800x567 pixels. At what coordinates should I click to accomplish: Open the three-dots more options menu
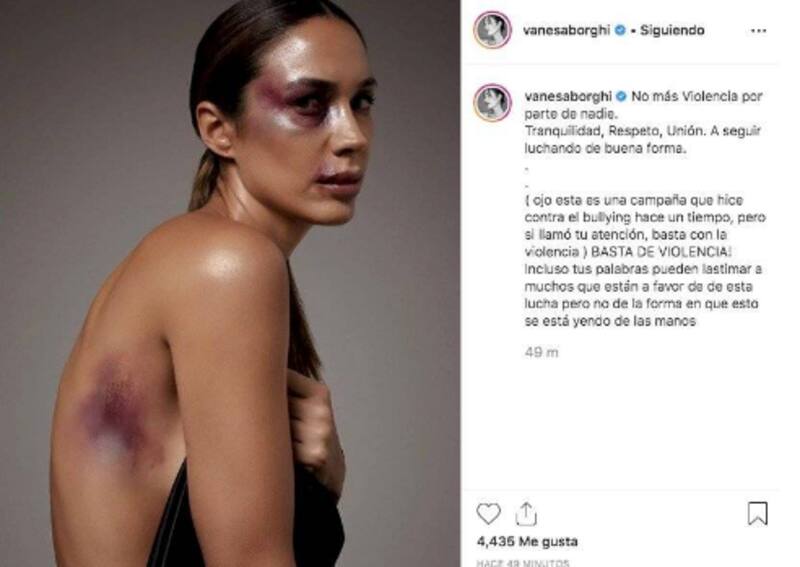(x=759, y=31)
